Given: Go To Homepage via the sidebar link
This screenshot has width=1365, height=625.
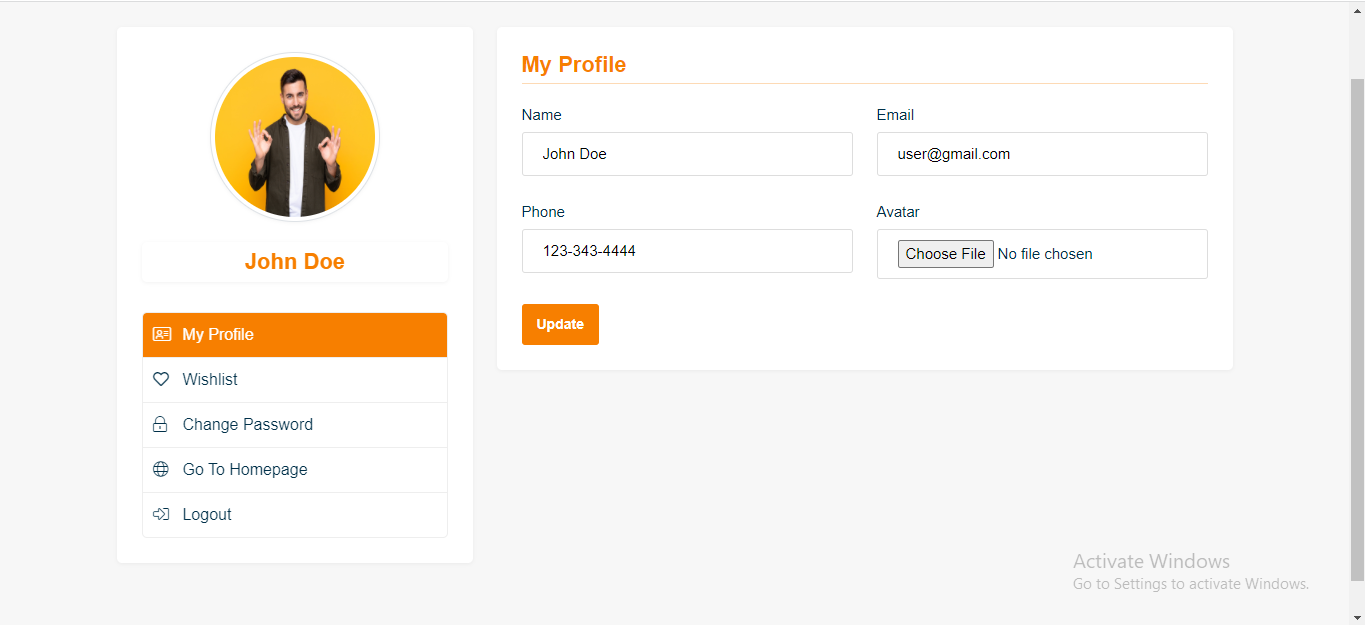Looking at the screenshot, I should 245,470.
